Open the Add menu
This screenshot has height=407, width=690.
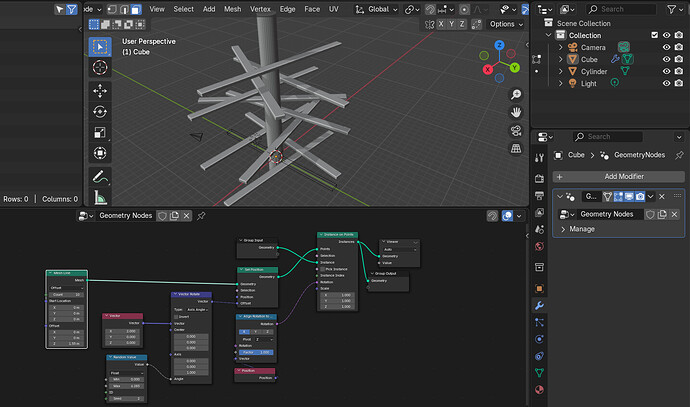point(209,9)
